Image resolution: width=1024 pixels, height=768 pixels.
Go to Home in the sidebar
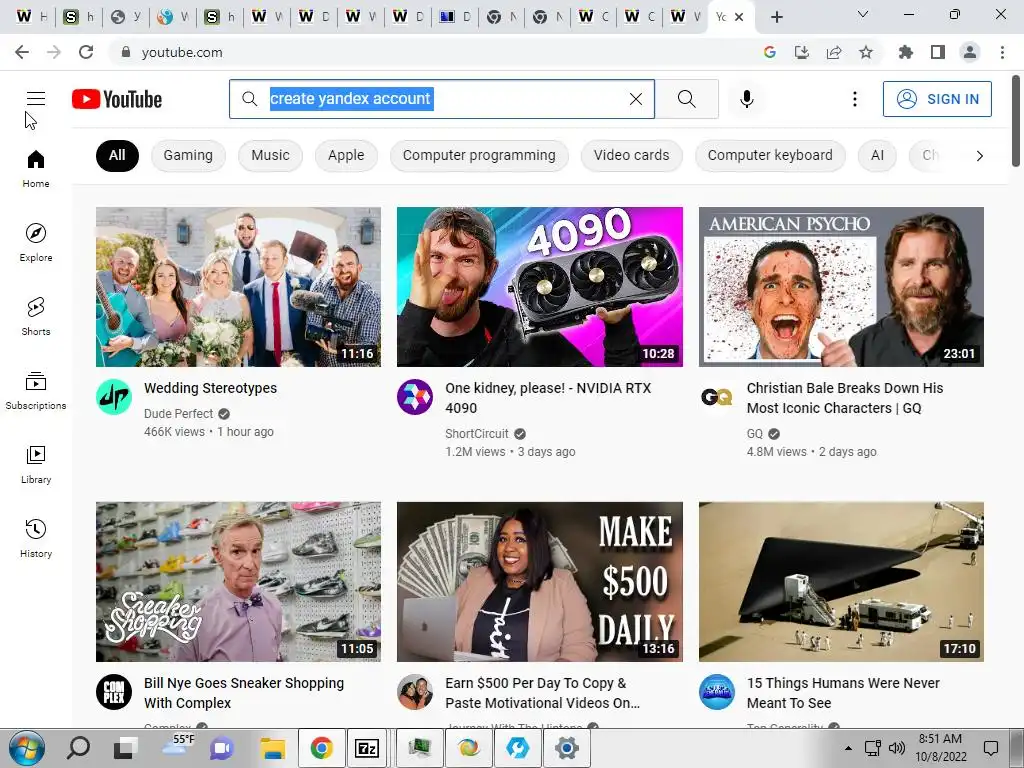point(36,169)
